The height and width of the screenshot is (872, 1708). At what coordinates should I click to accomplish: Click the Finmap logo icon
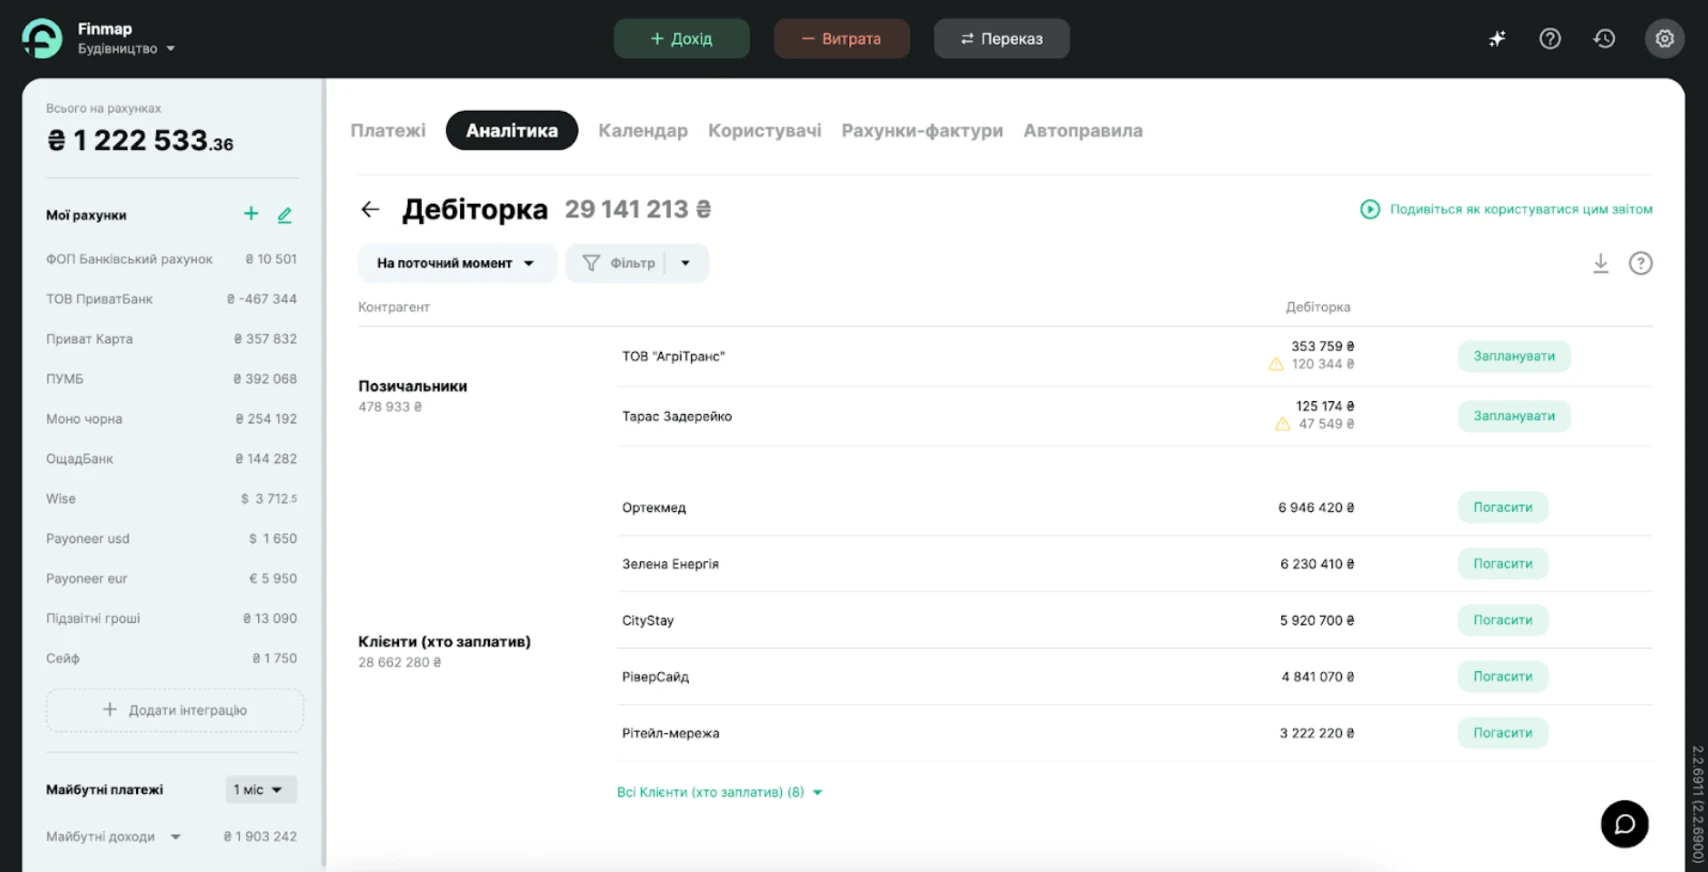42,39
